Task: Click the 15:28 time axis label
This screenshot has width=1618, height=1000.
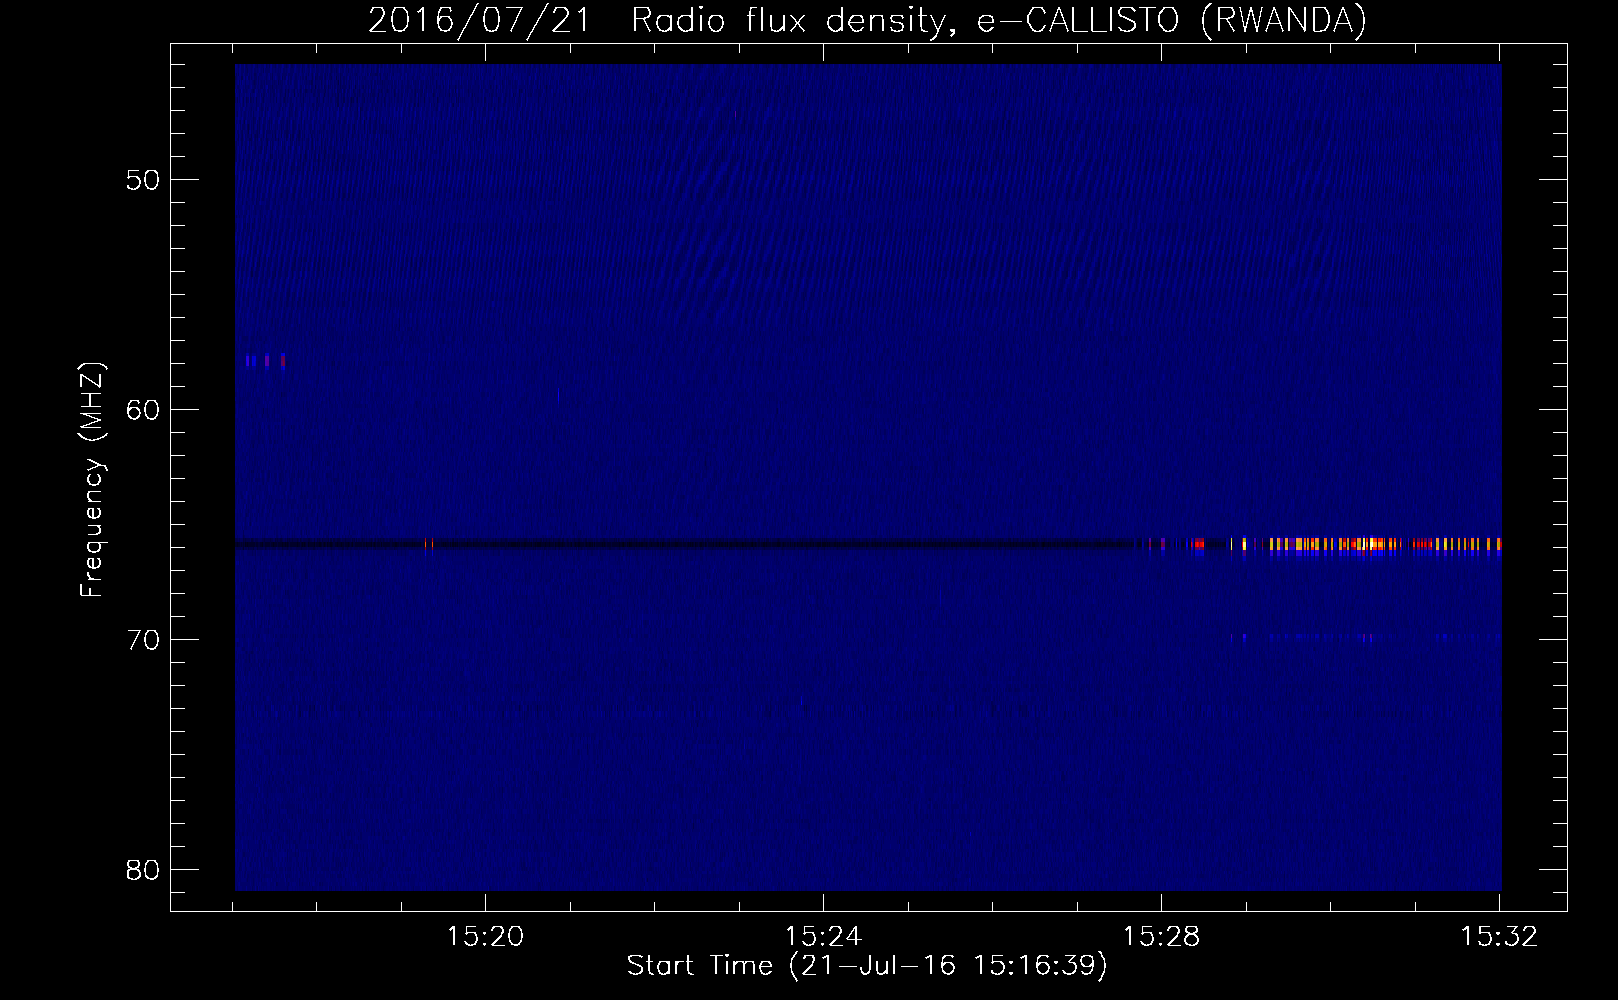Action: tap(1161, 937)
